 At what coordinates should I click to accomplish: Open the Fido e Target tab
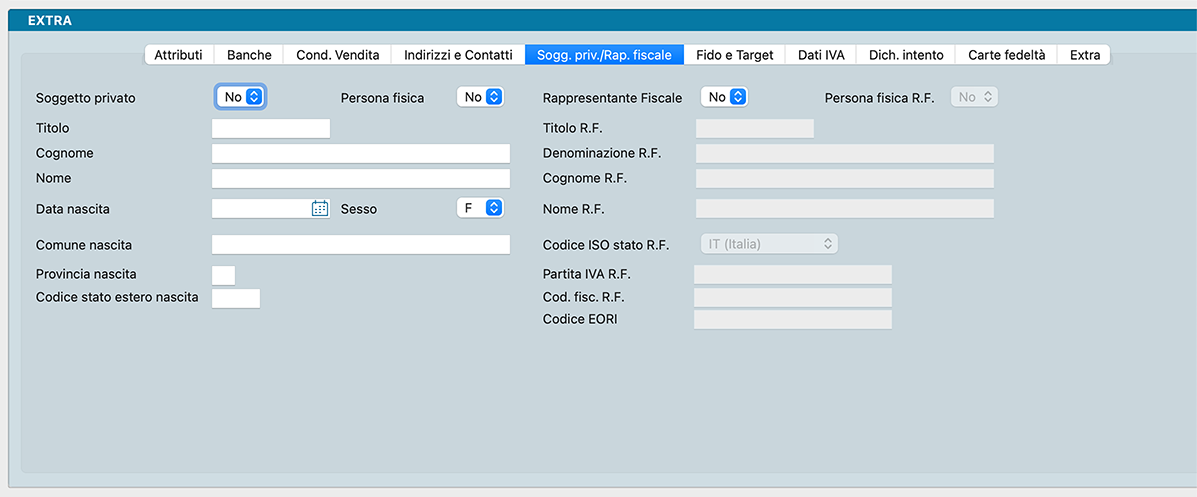[734, 55]
